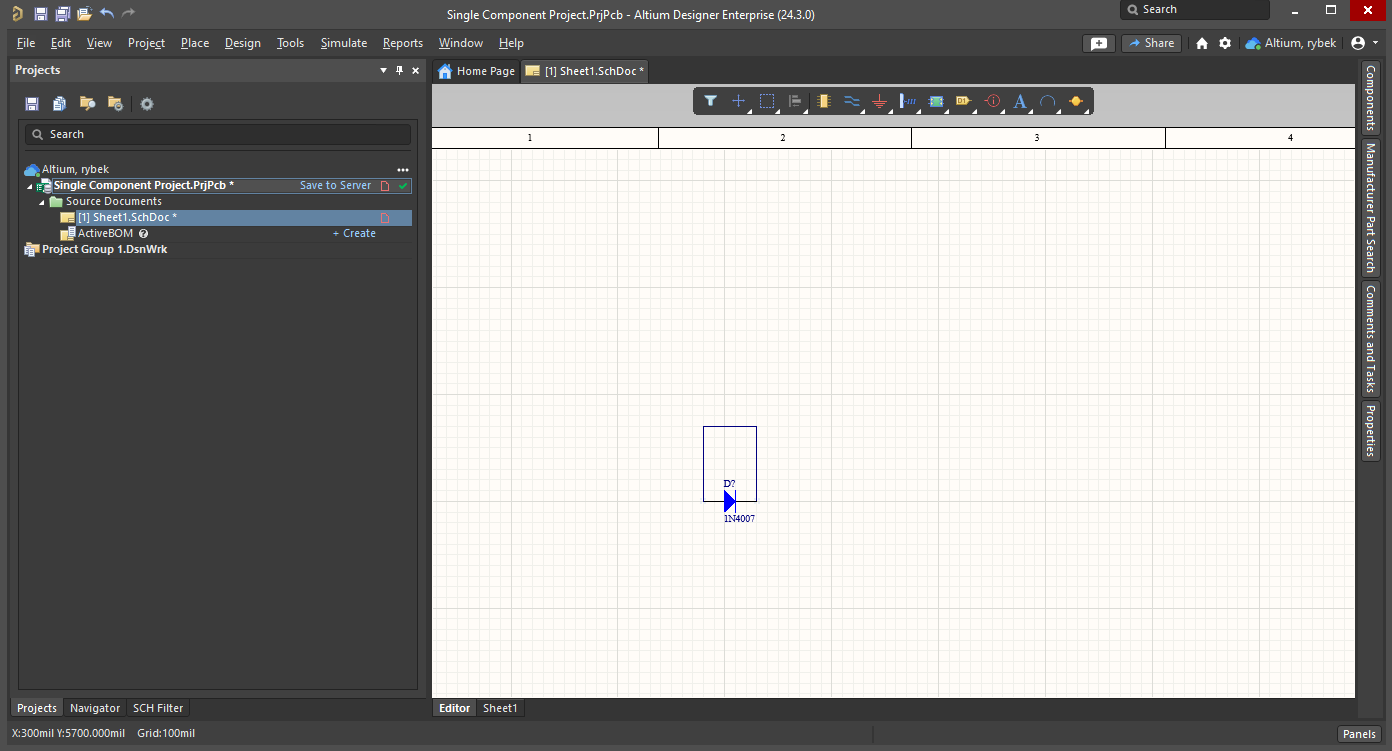Click the Place Sheet Symbol icon

click(936, 101)
